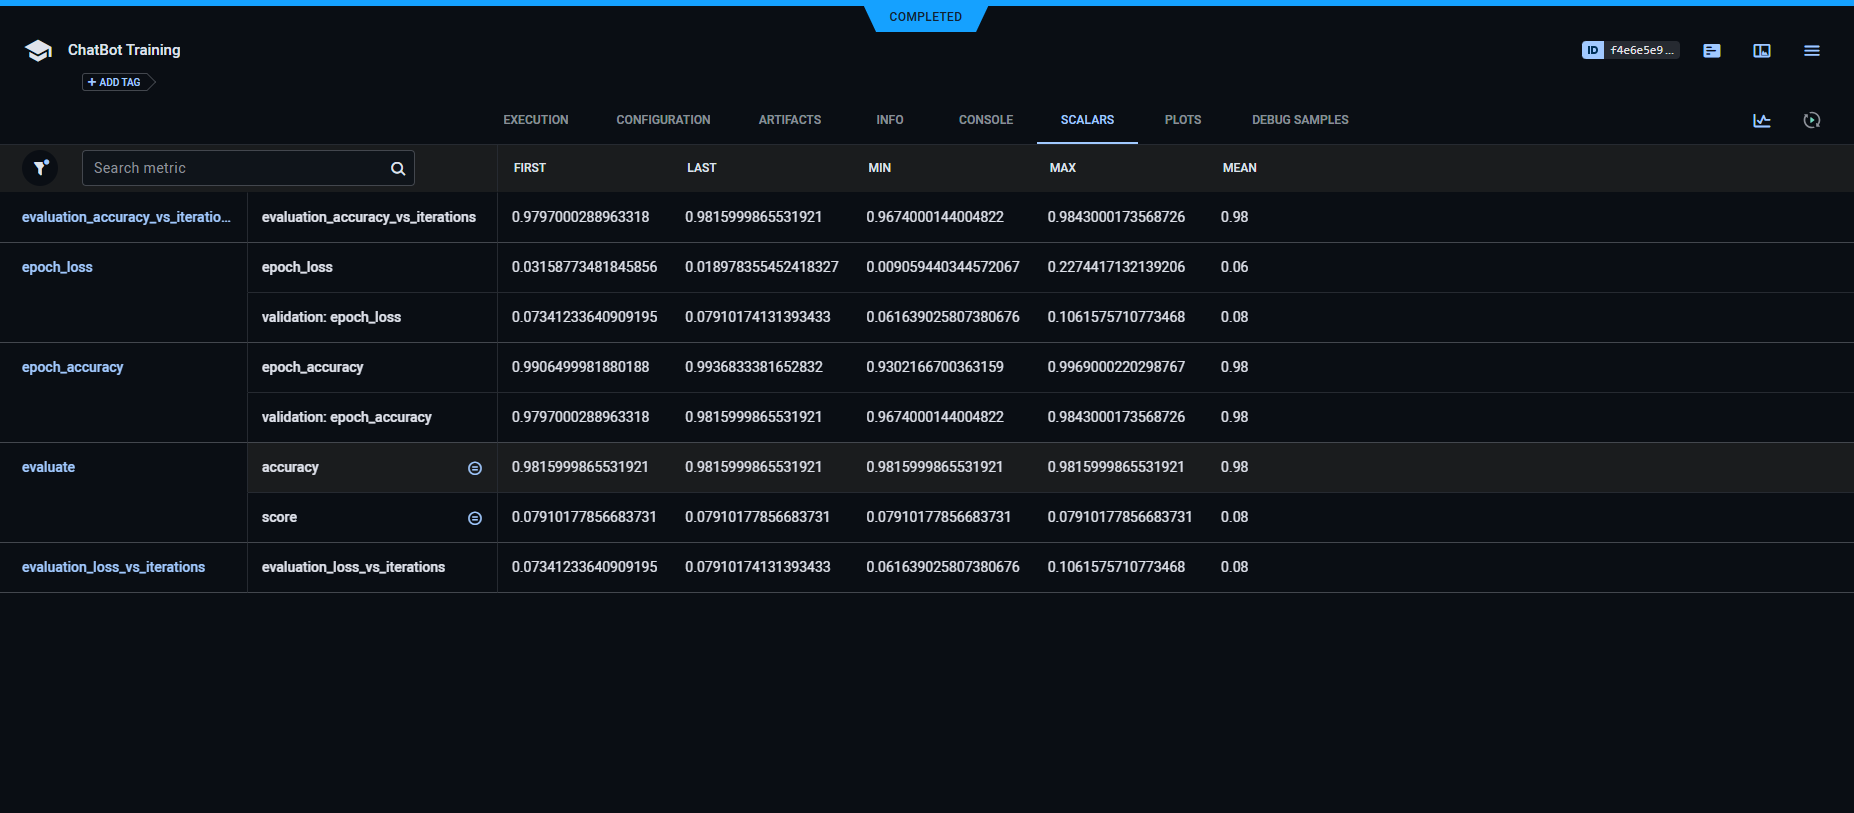Click the search magnifier icon
The image size is (1854, 813).
coord(397,169)
